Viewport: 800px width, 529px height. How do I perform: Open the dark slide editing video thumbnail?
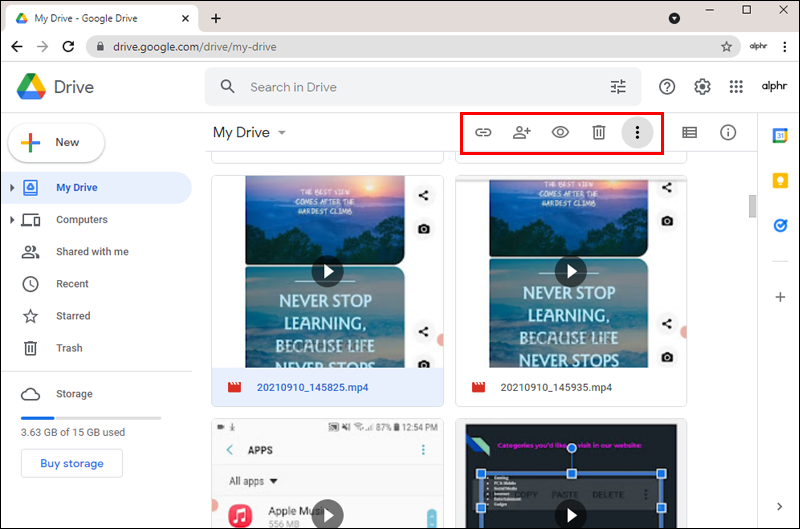[571, 473]
